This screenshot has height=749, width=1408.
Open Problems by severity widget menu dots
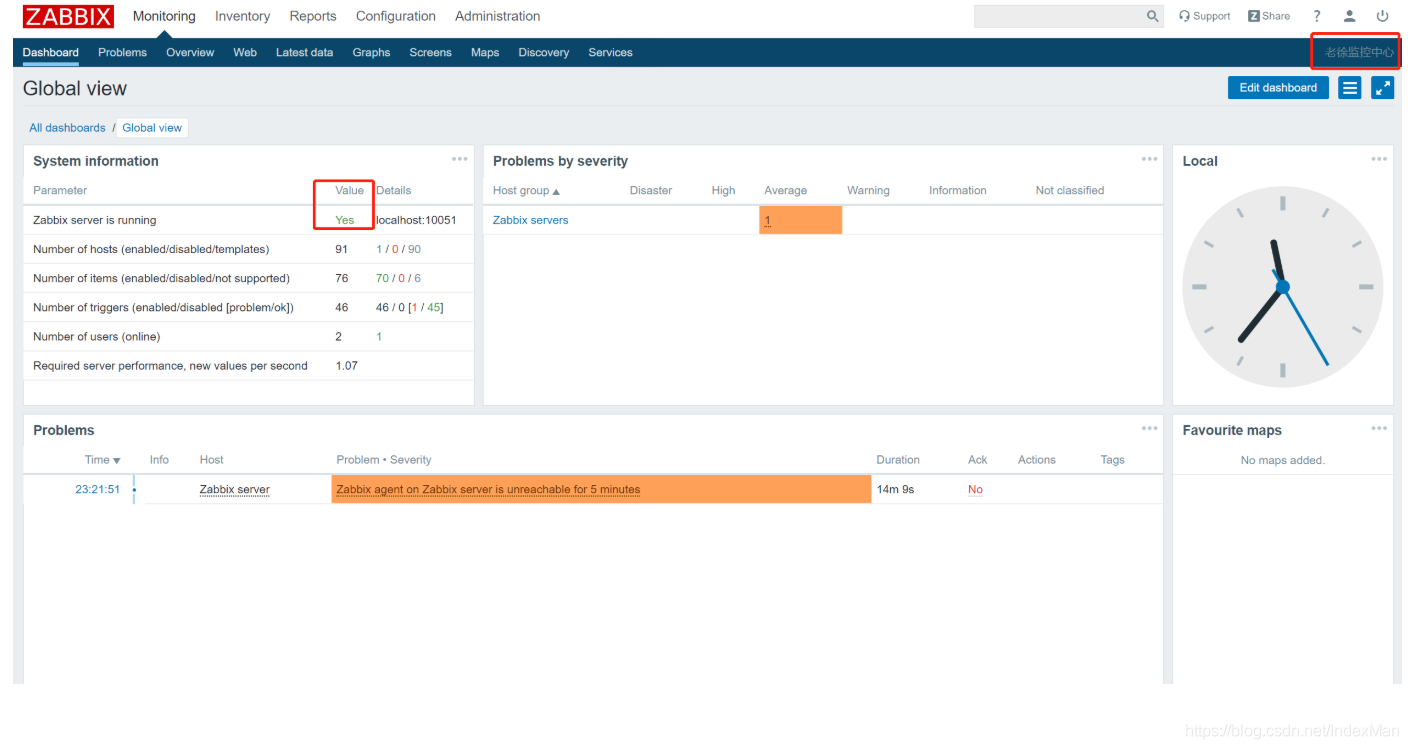pos(1149,159)
